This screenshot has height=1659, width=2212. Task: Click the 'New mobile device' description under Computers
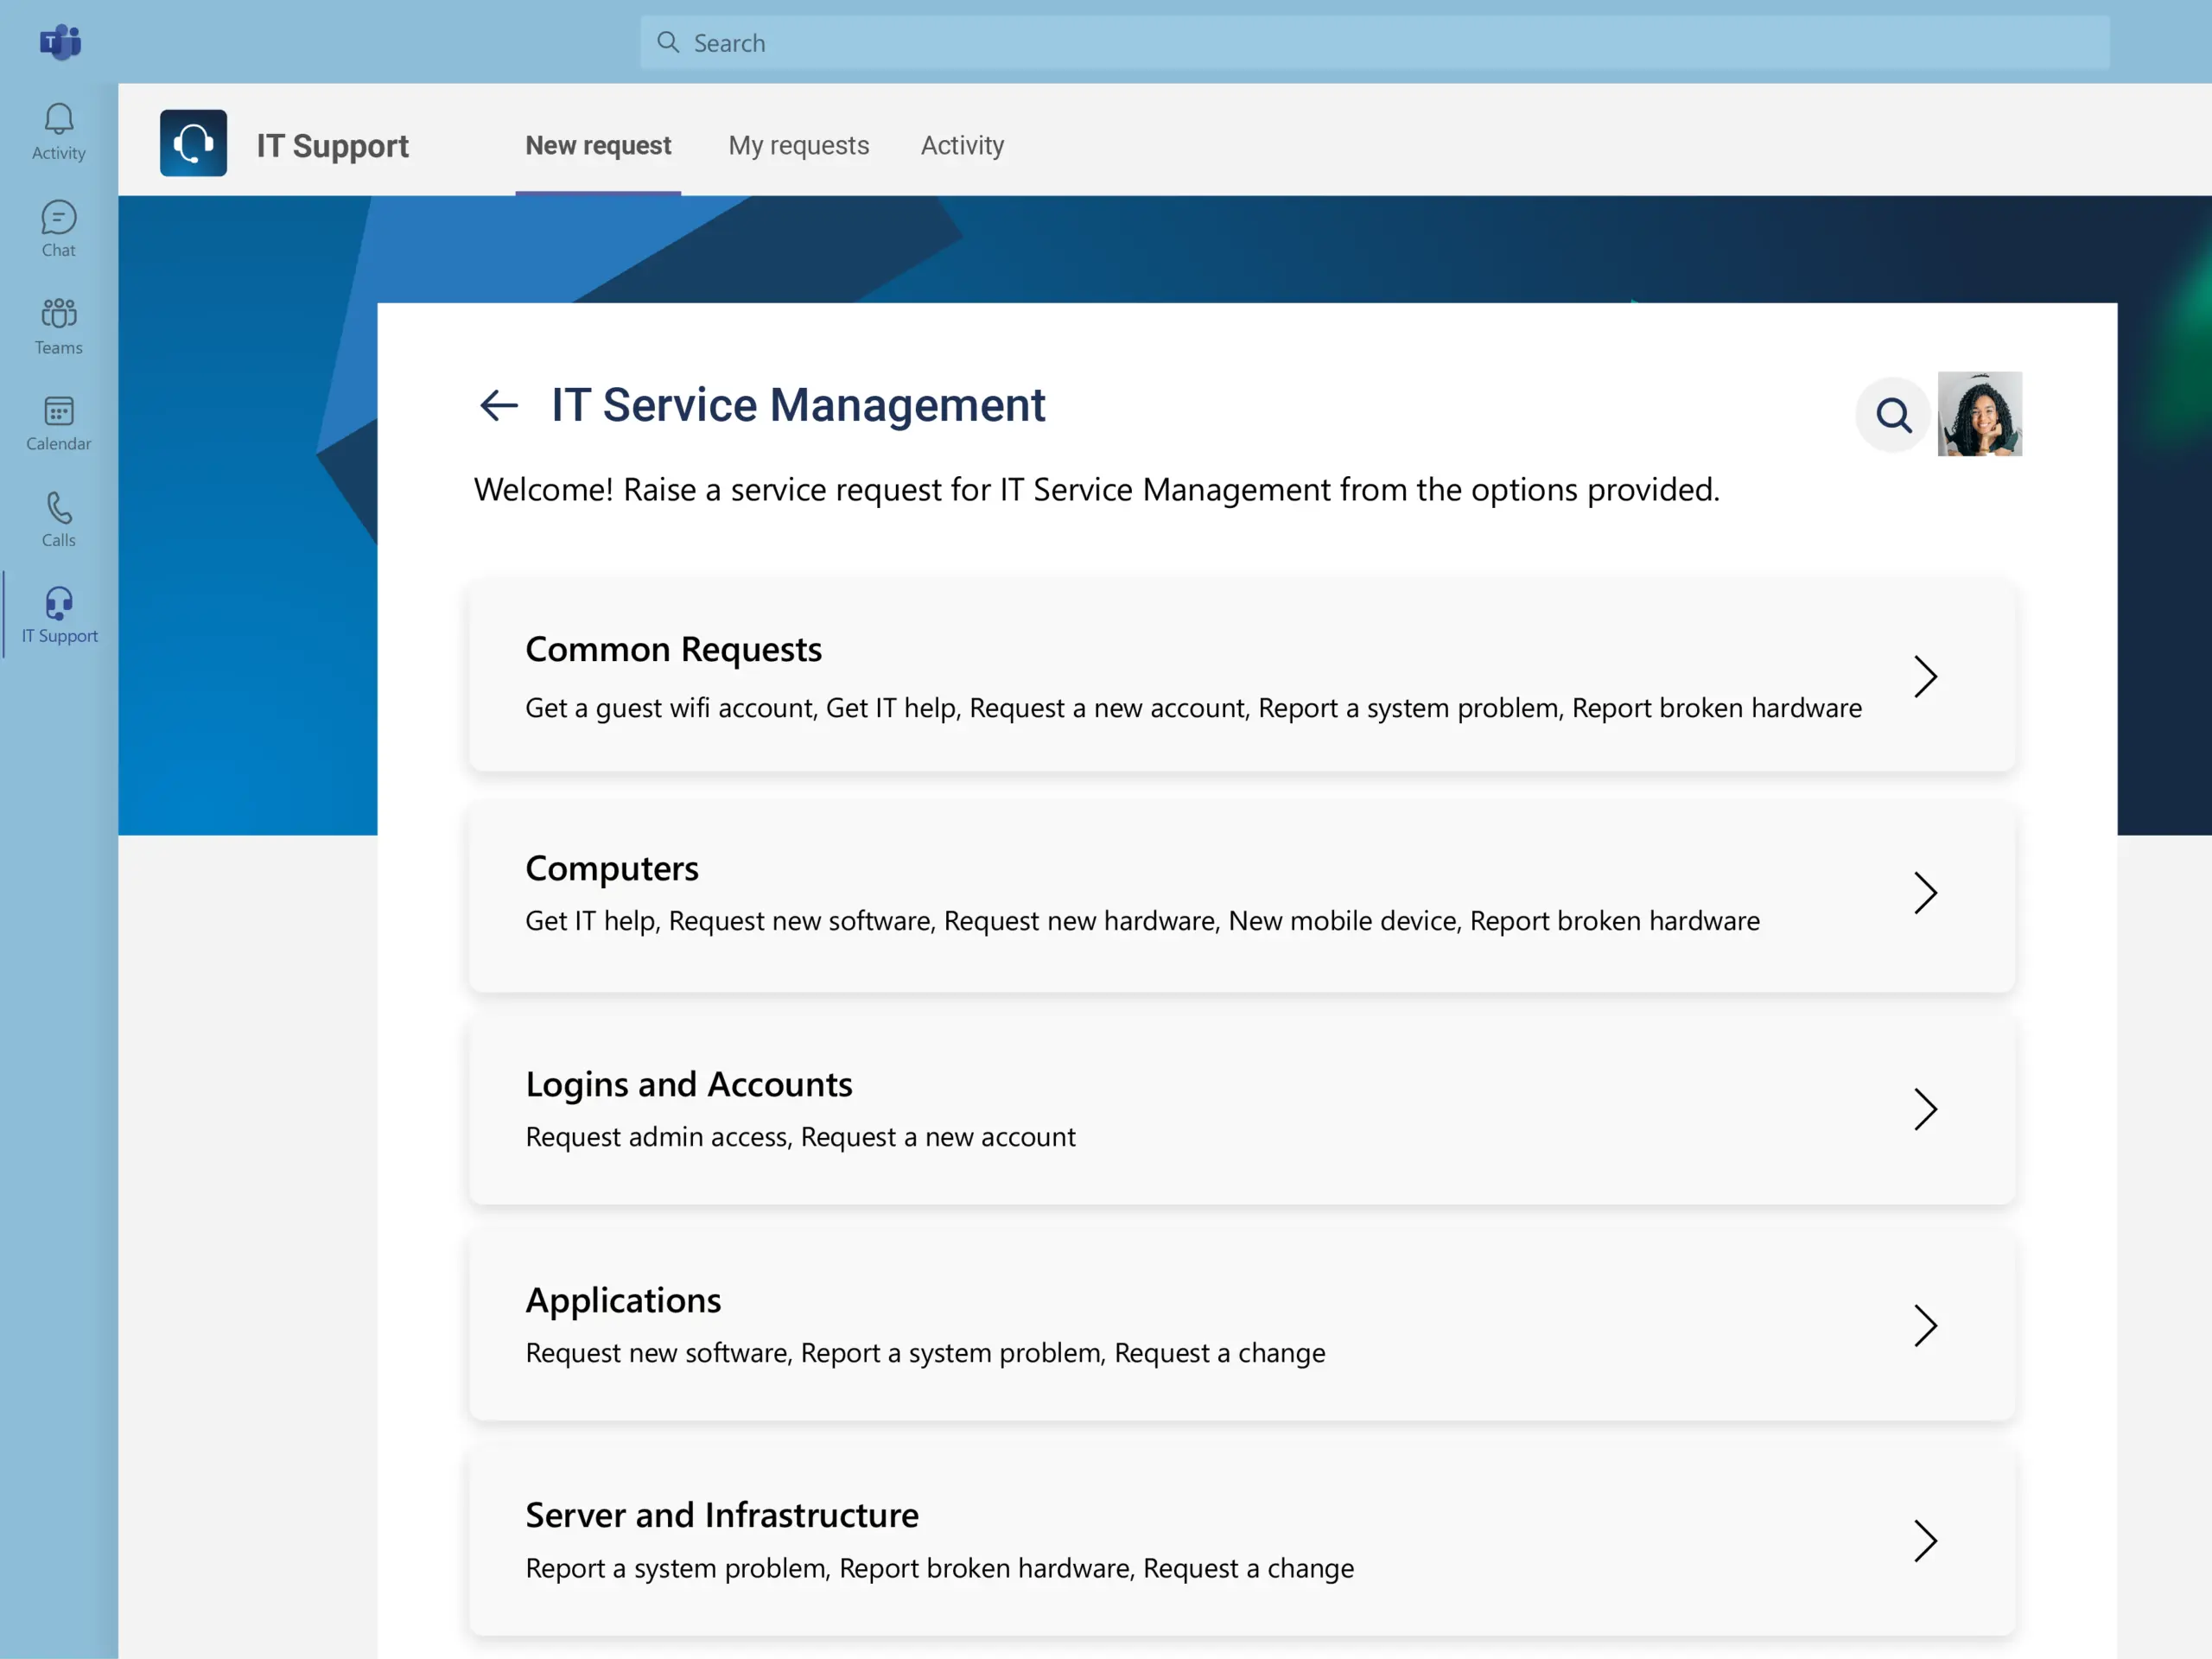pyautogui.click(x=1344, y=921)
